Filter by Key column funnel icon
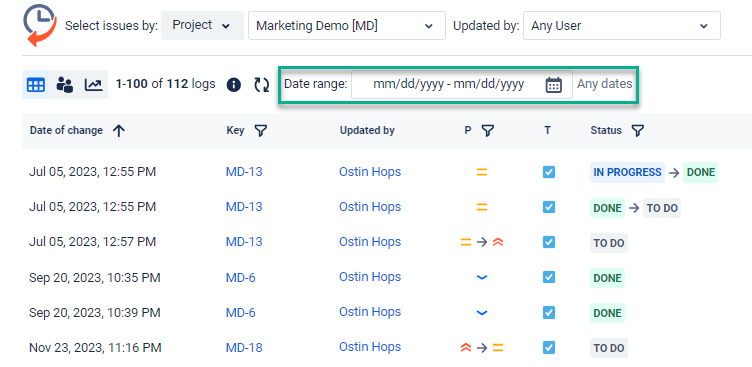Viewport: 752px width, 367px height. 260,130
